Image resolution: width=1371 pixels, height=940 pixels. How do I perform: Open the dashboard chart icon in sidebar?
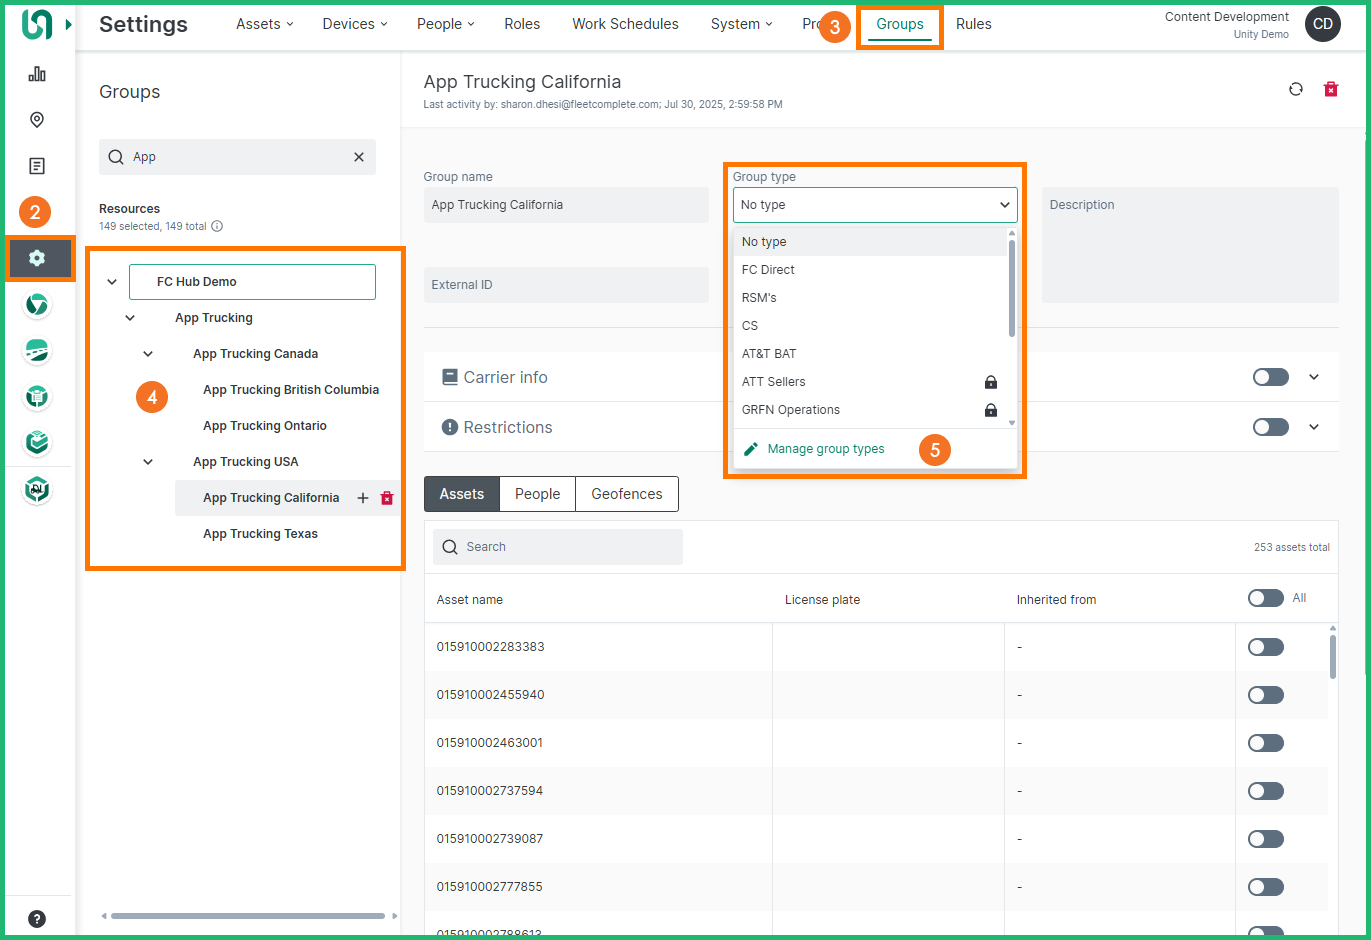coord(37,74)
